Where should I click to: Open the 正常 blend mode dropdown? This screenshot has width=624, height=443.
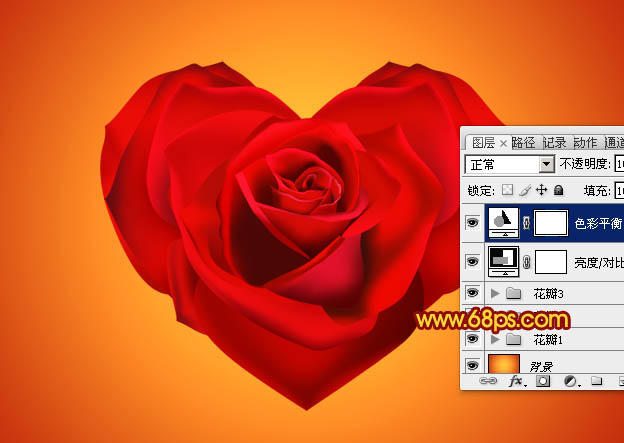(x=509, y=164)
